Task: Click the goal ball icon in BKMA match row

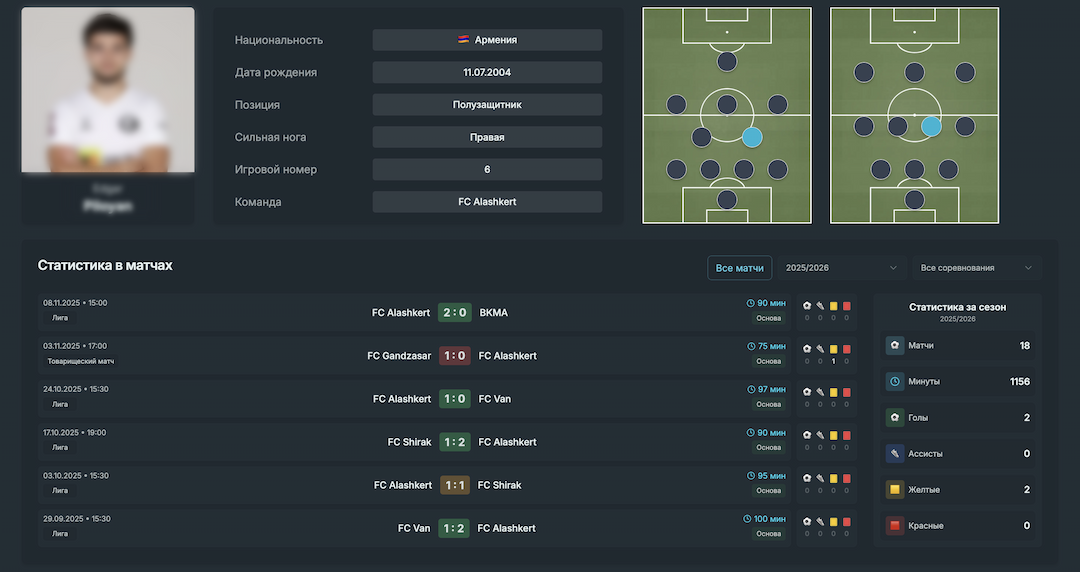Action: 807,306
